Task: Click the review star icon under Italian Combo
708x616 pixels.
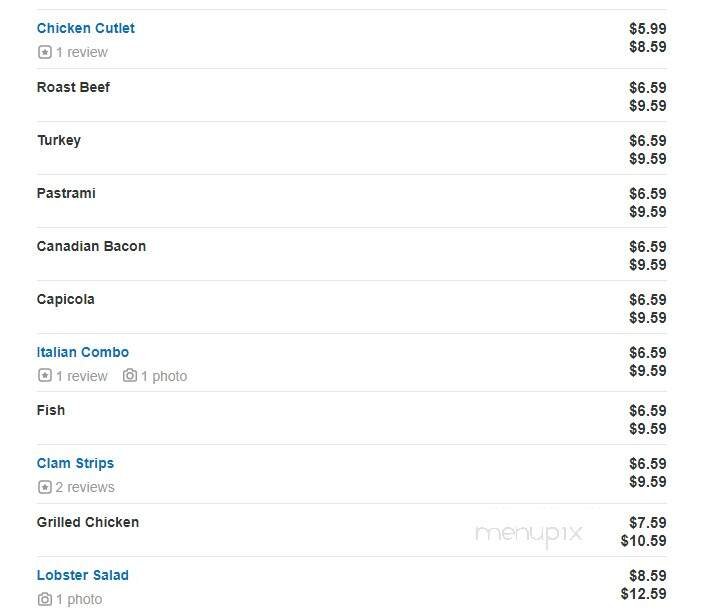Action: 44,376
